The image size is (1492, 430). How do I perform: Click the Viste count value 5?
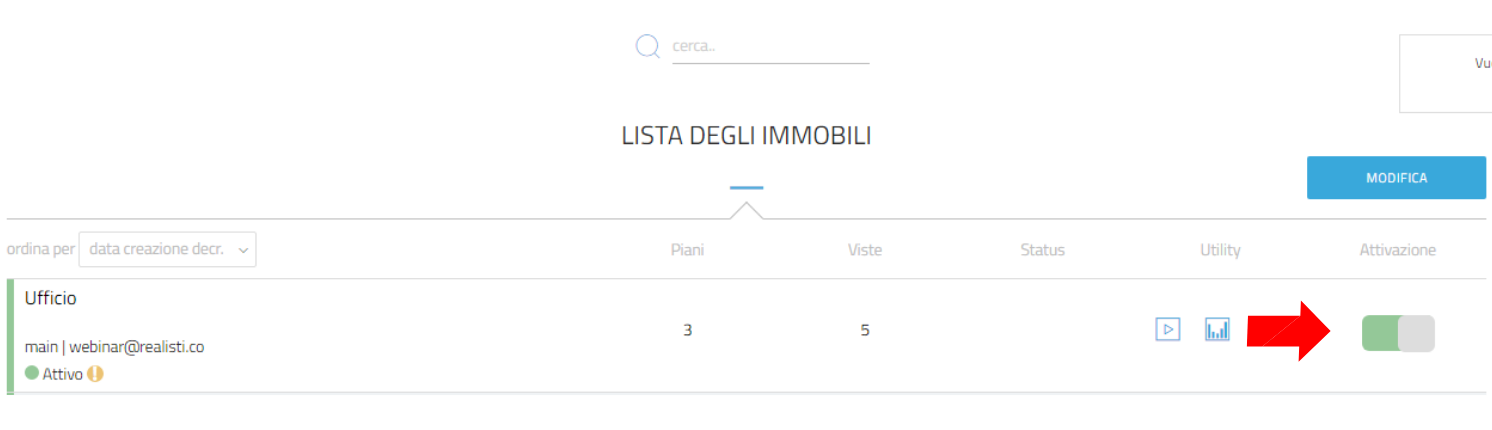click(865, 329)
